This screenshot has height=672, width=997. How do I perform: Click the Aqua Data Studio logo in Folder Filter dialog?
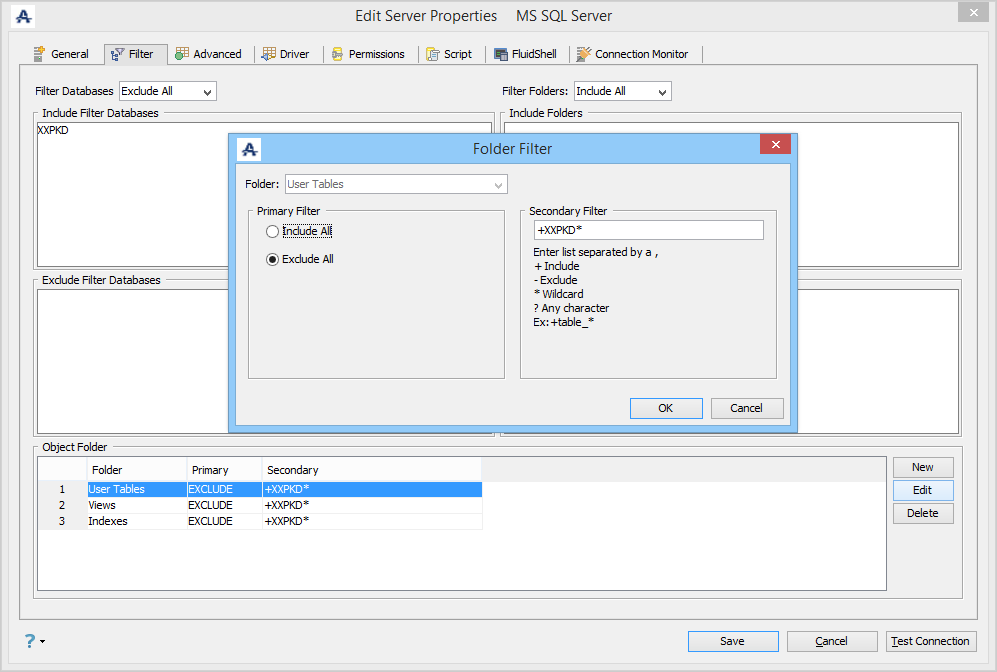point(249,149)
